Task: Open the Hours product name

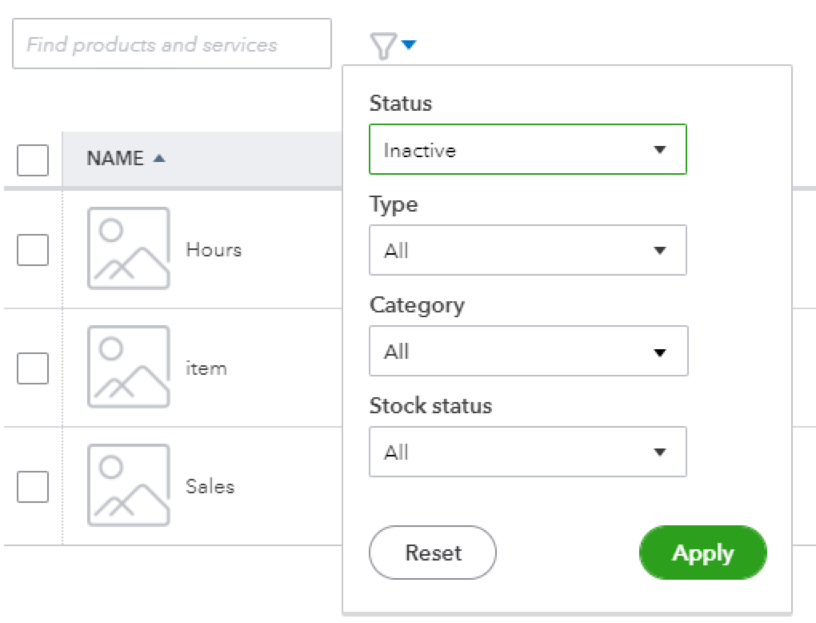Action: (213, 249)
